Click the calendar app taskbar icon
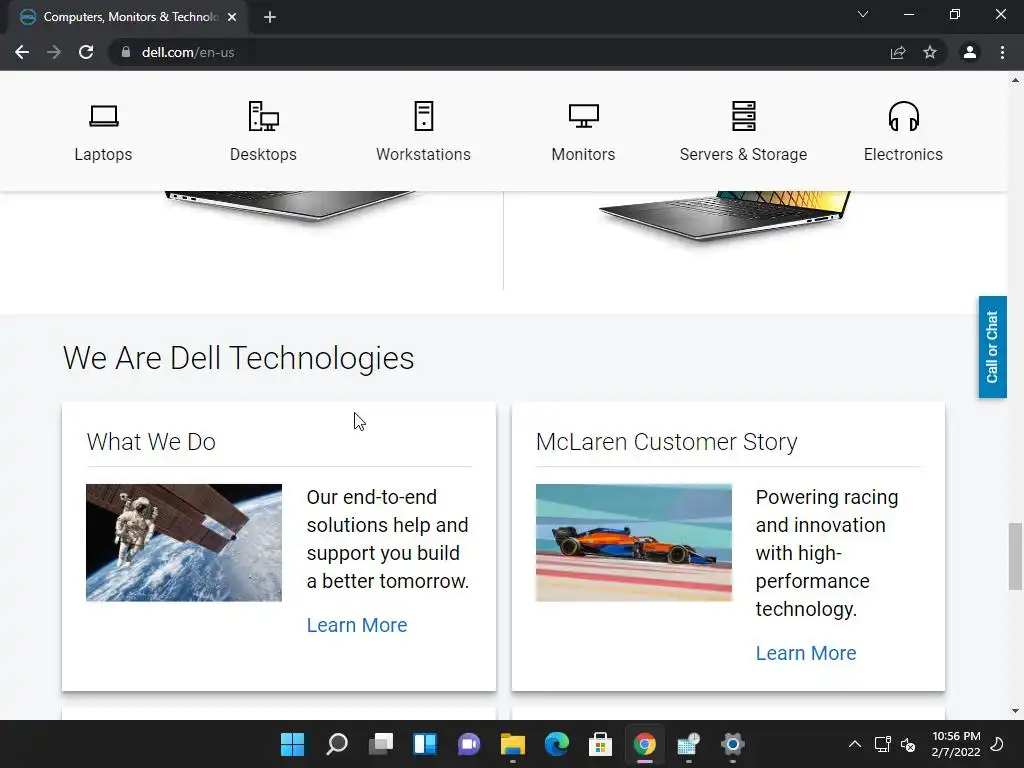The height and width of the screenshot is (768, 1024). (x=688, y=744)
